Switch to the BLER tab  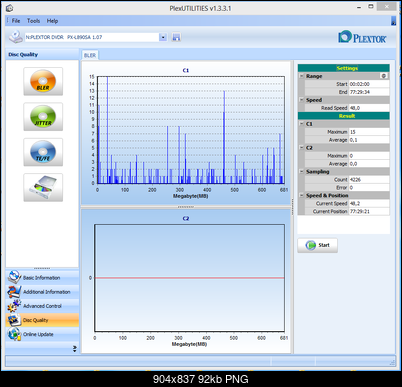90,55
